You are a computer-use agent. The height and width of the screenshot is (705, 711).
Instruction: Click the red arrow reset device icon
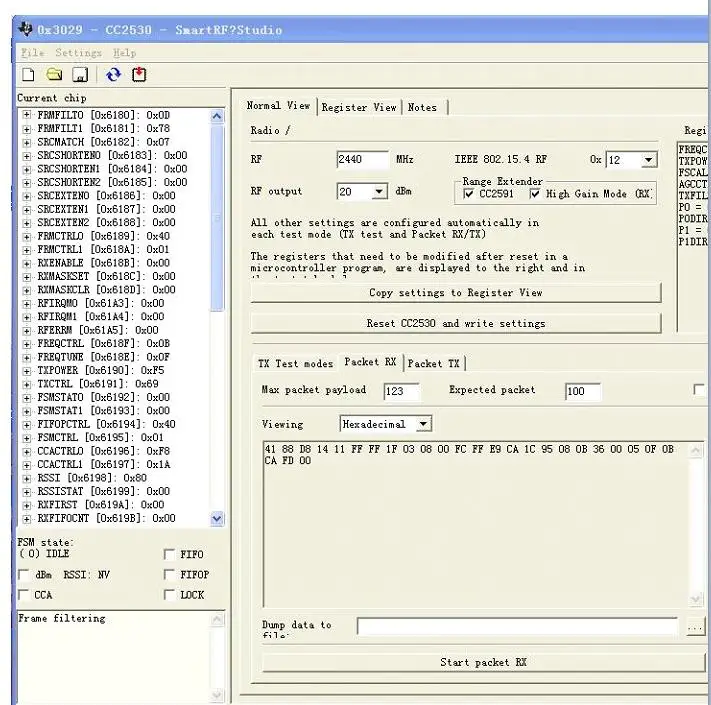(139, 74)
